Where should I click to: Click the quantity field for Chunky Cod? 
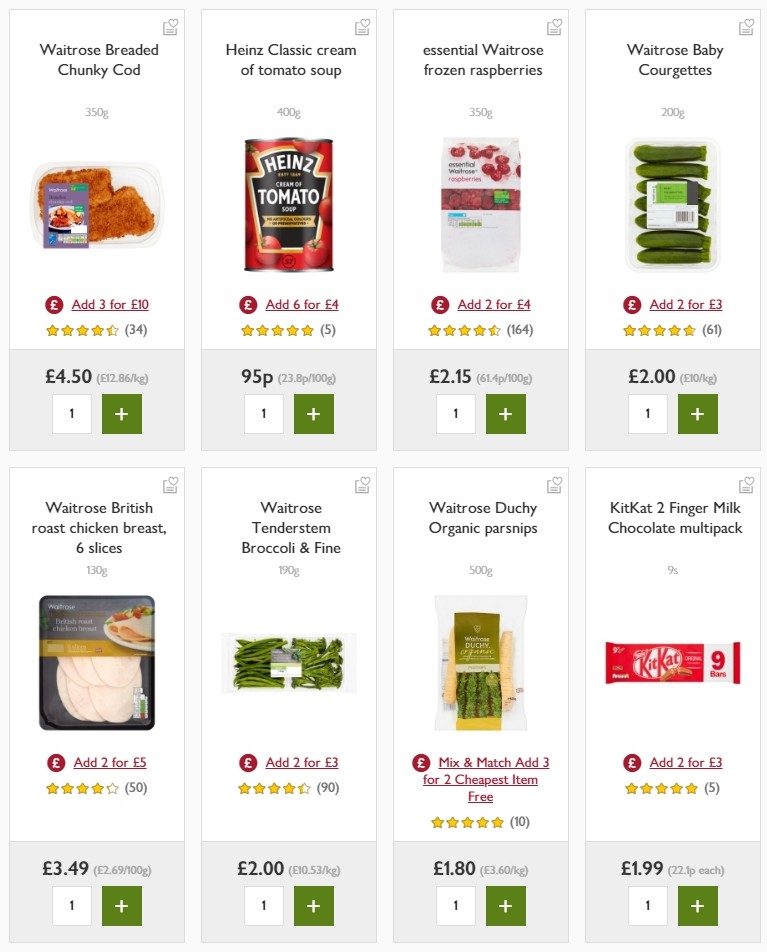click(x=72, y=413)
